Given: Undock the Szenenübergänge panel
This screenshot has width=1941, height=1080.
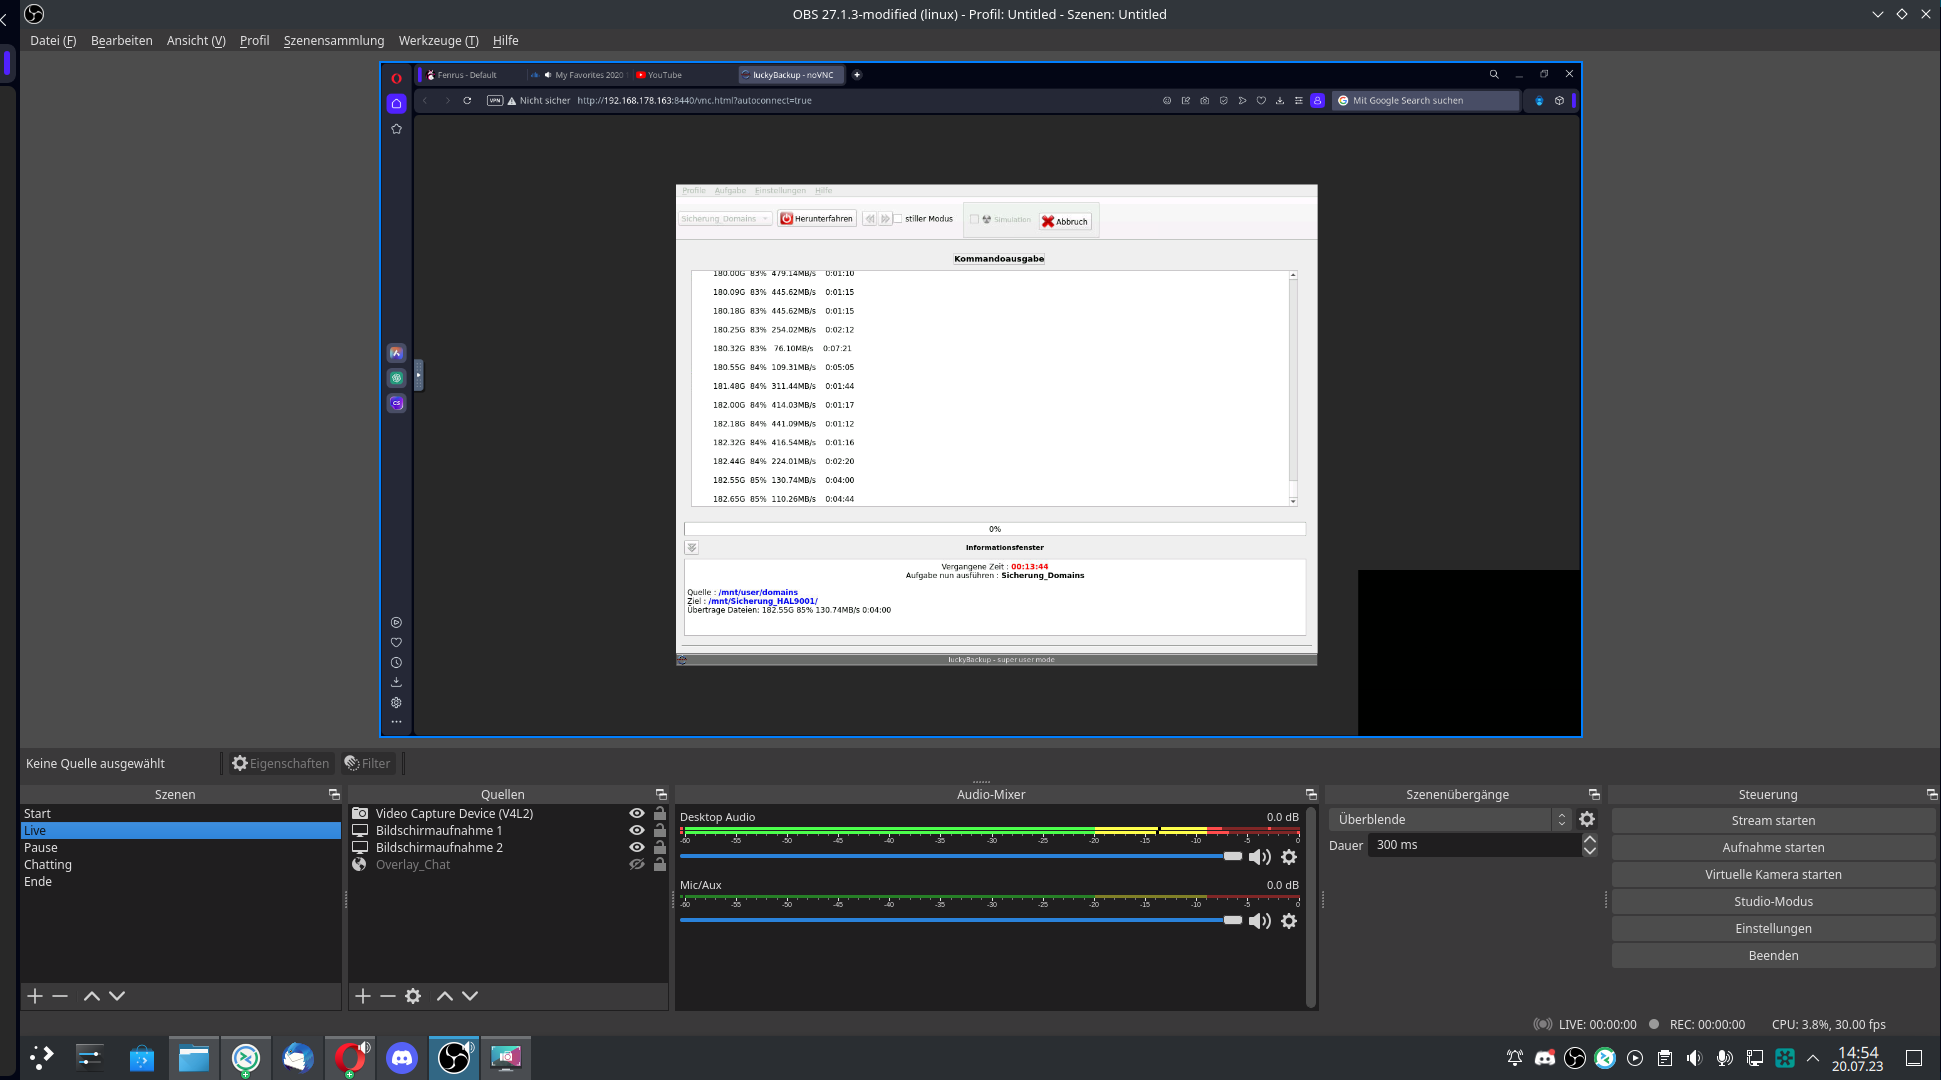Looking at the screenshot, I should pyautogui.click(x=1594, y=794).
